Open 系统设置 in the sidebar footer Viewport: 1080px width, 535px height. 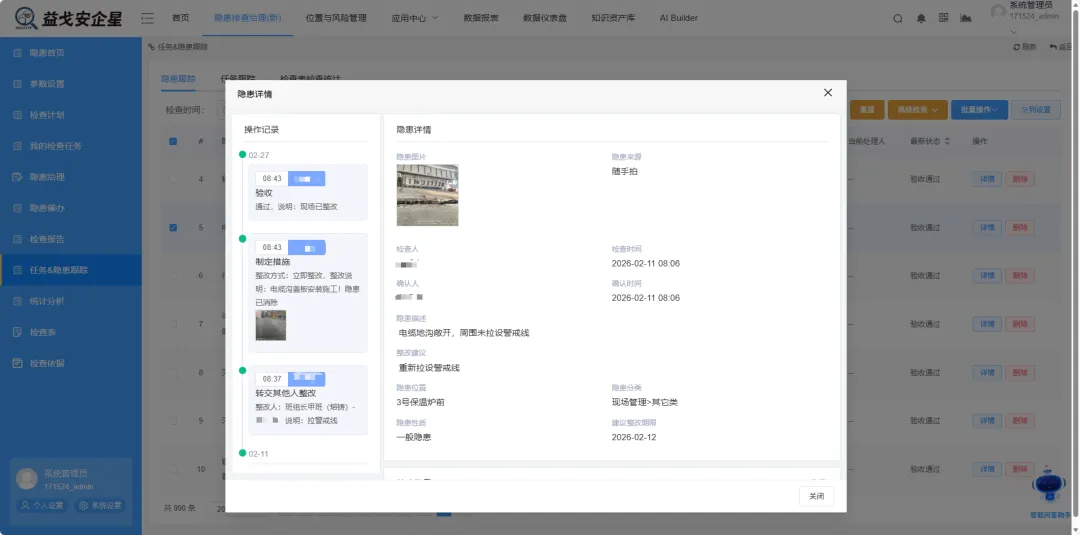[x=101, y=505]
